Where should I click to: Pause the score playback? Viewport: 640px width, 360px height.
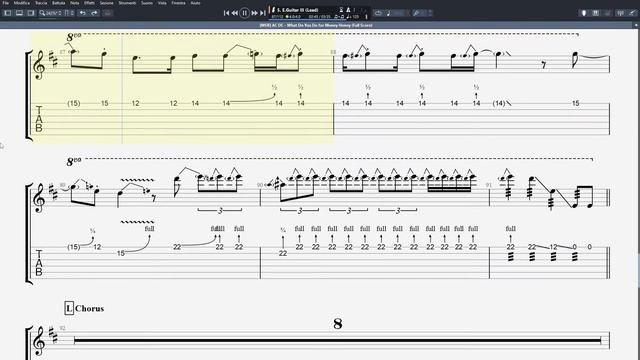click(244, 13)
